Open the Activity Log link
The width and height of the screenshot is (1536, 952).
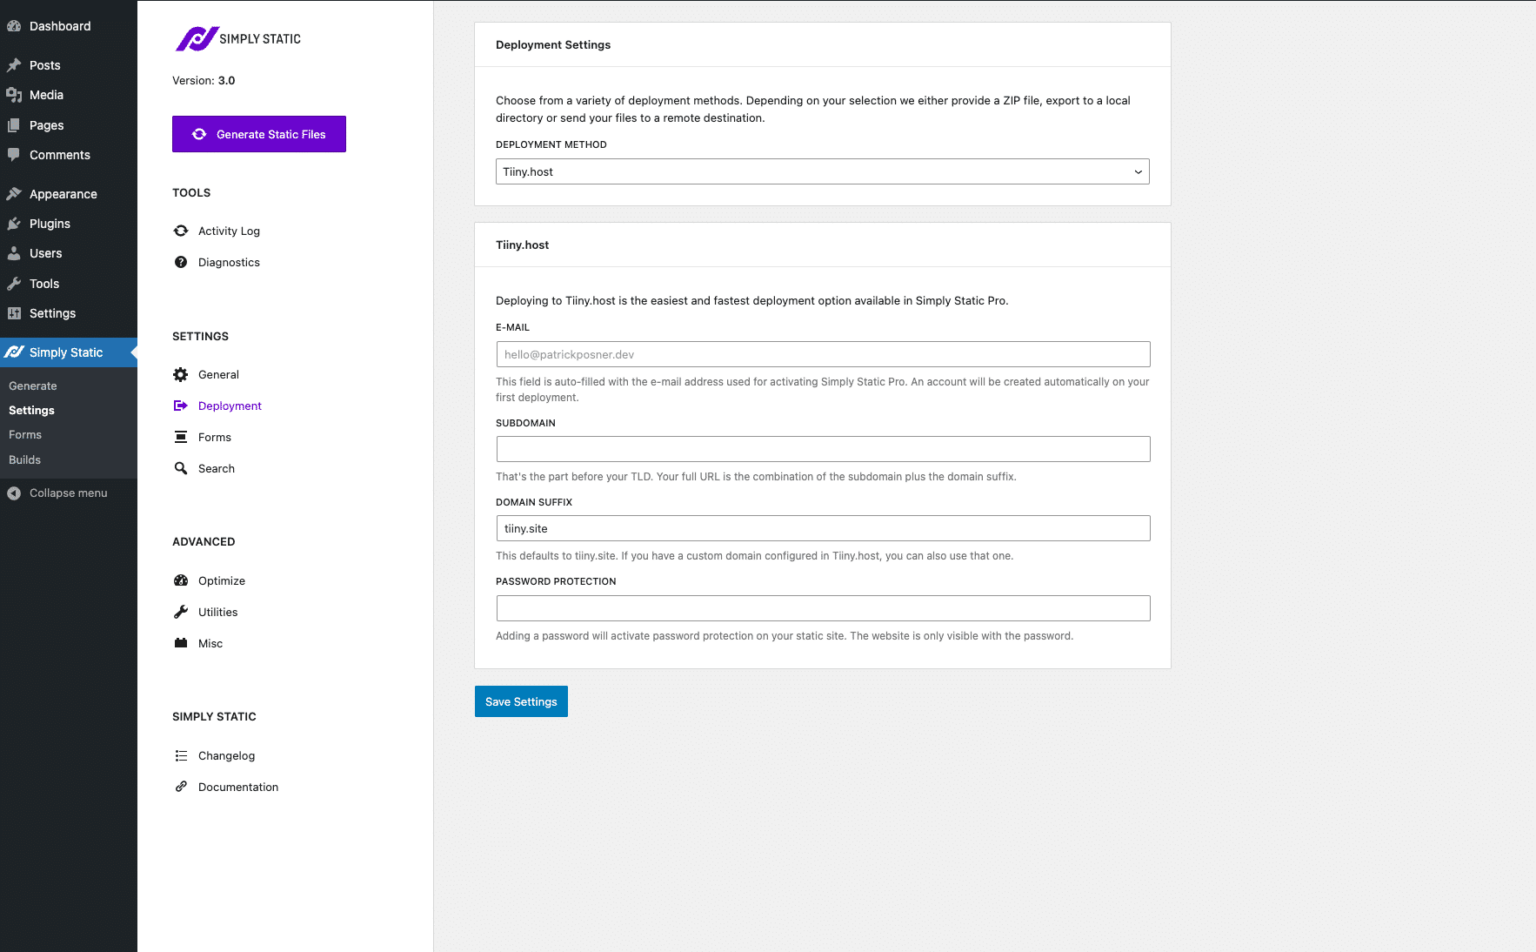point(229,231)
